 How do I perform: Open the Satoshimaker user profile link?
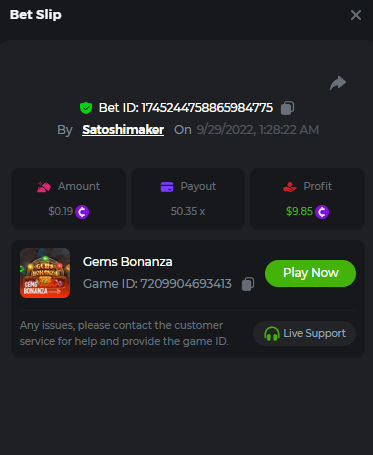(123, 130)
